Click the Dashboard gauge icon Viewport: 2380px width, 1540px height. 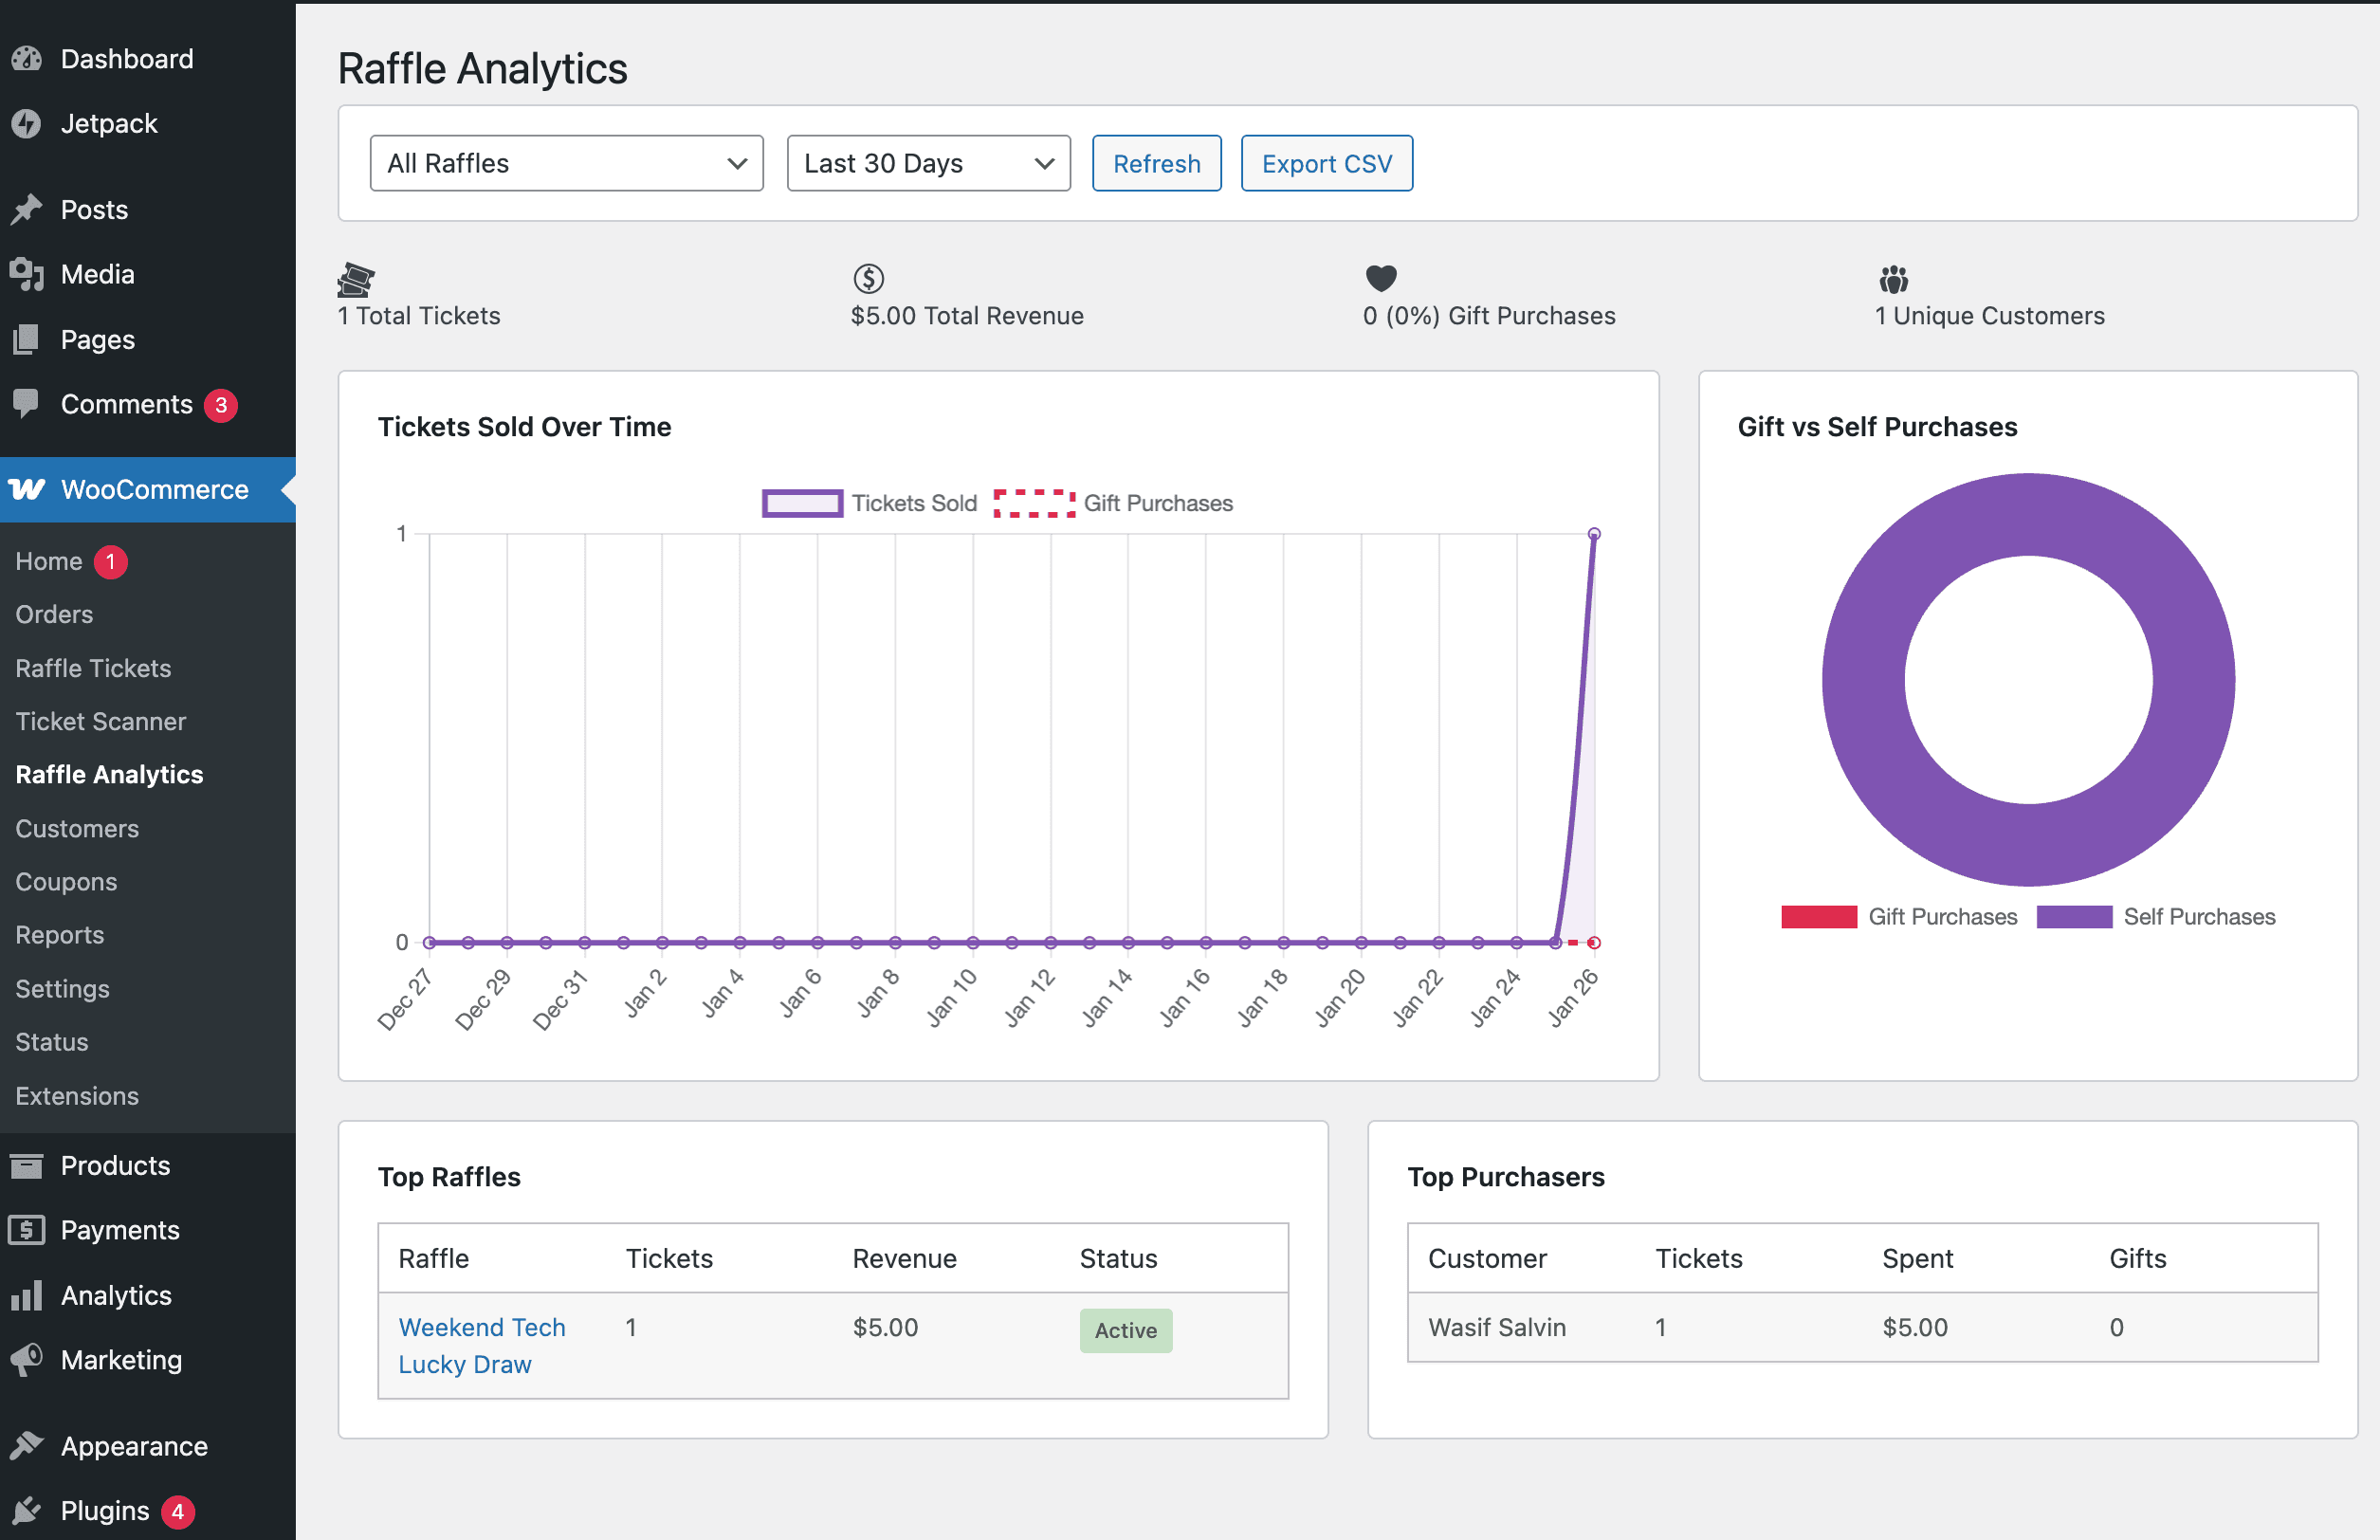pyautogui.click(x=27, y=59)
